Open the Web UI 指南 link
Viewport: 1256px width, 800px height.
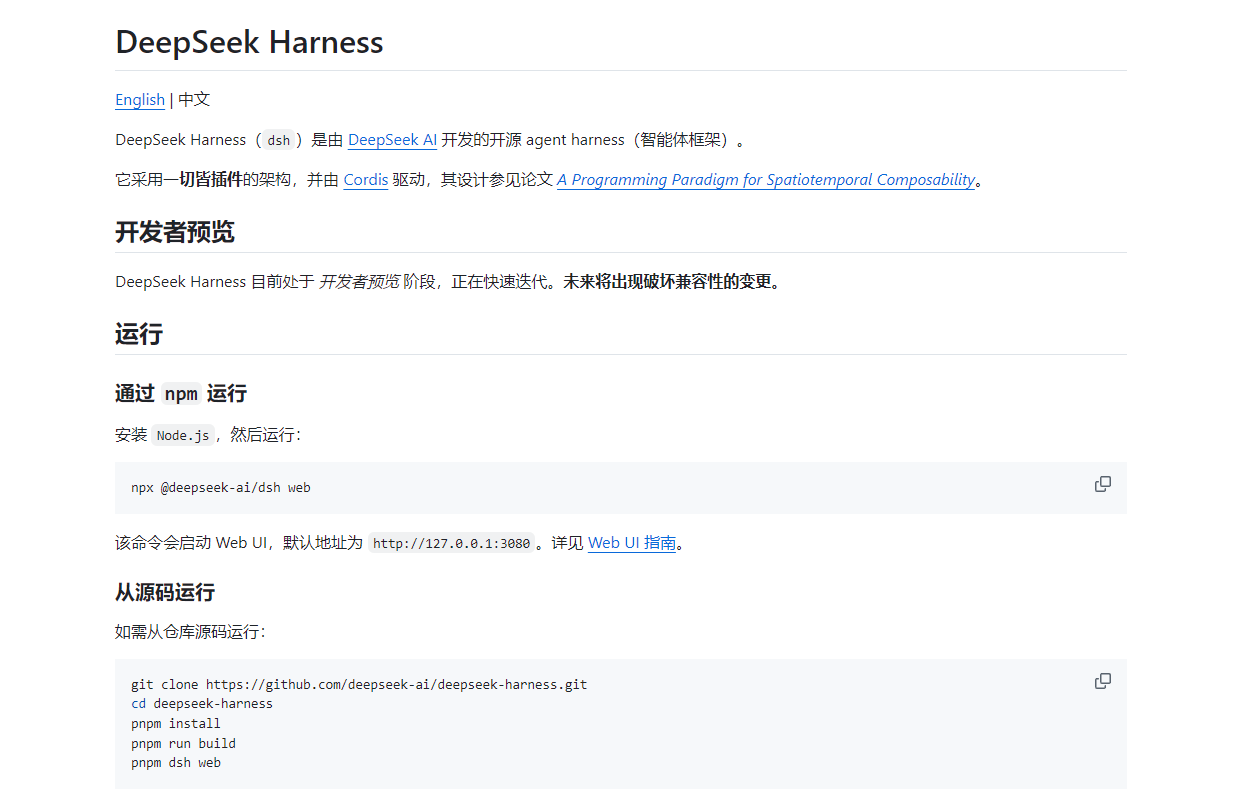tap(632, 543)
